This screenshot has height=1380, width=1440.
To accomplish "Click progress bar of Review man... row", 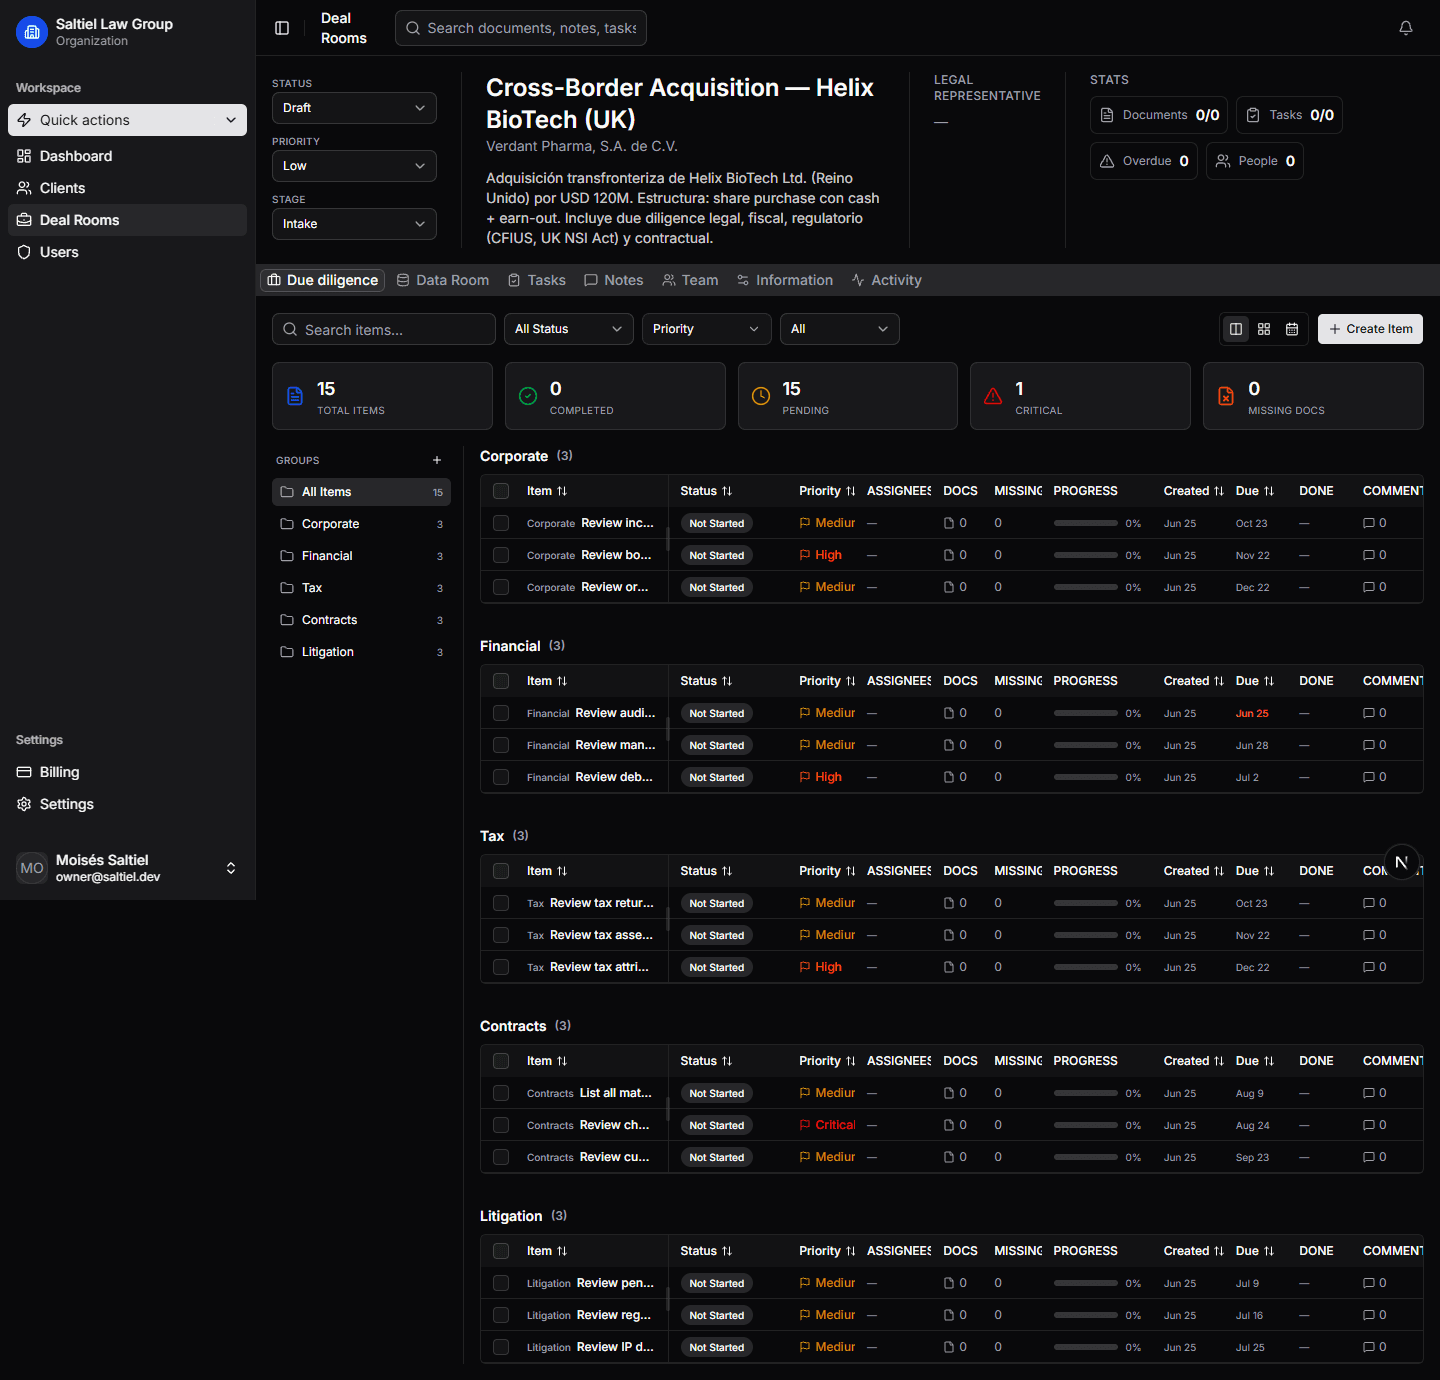I will [x=1086, y=745].
